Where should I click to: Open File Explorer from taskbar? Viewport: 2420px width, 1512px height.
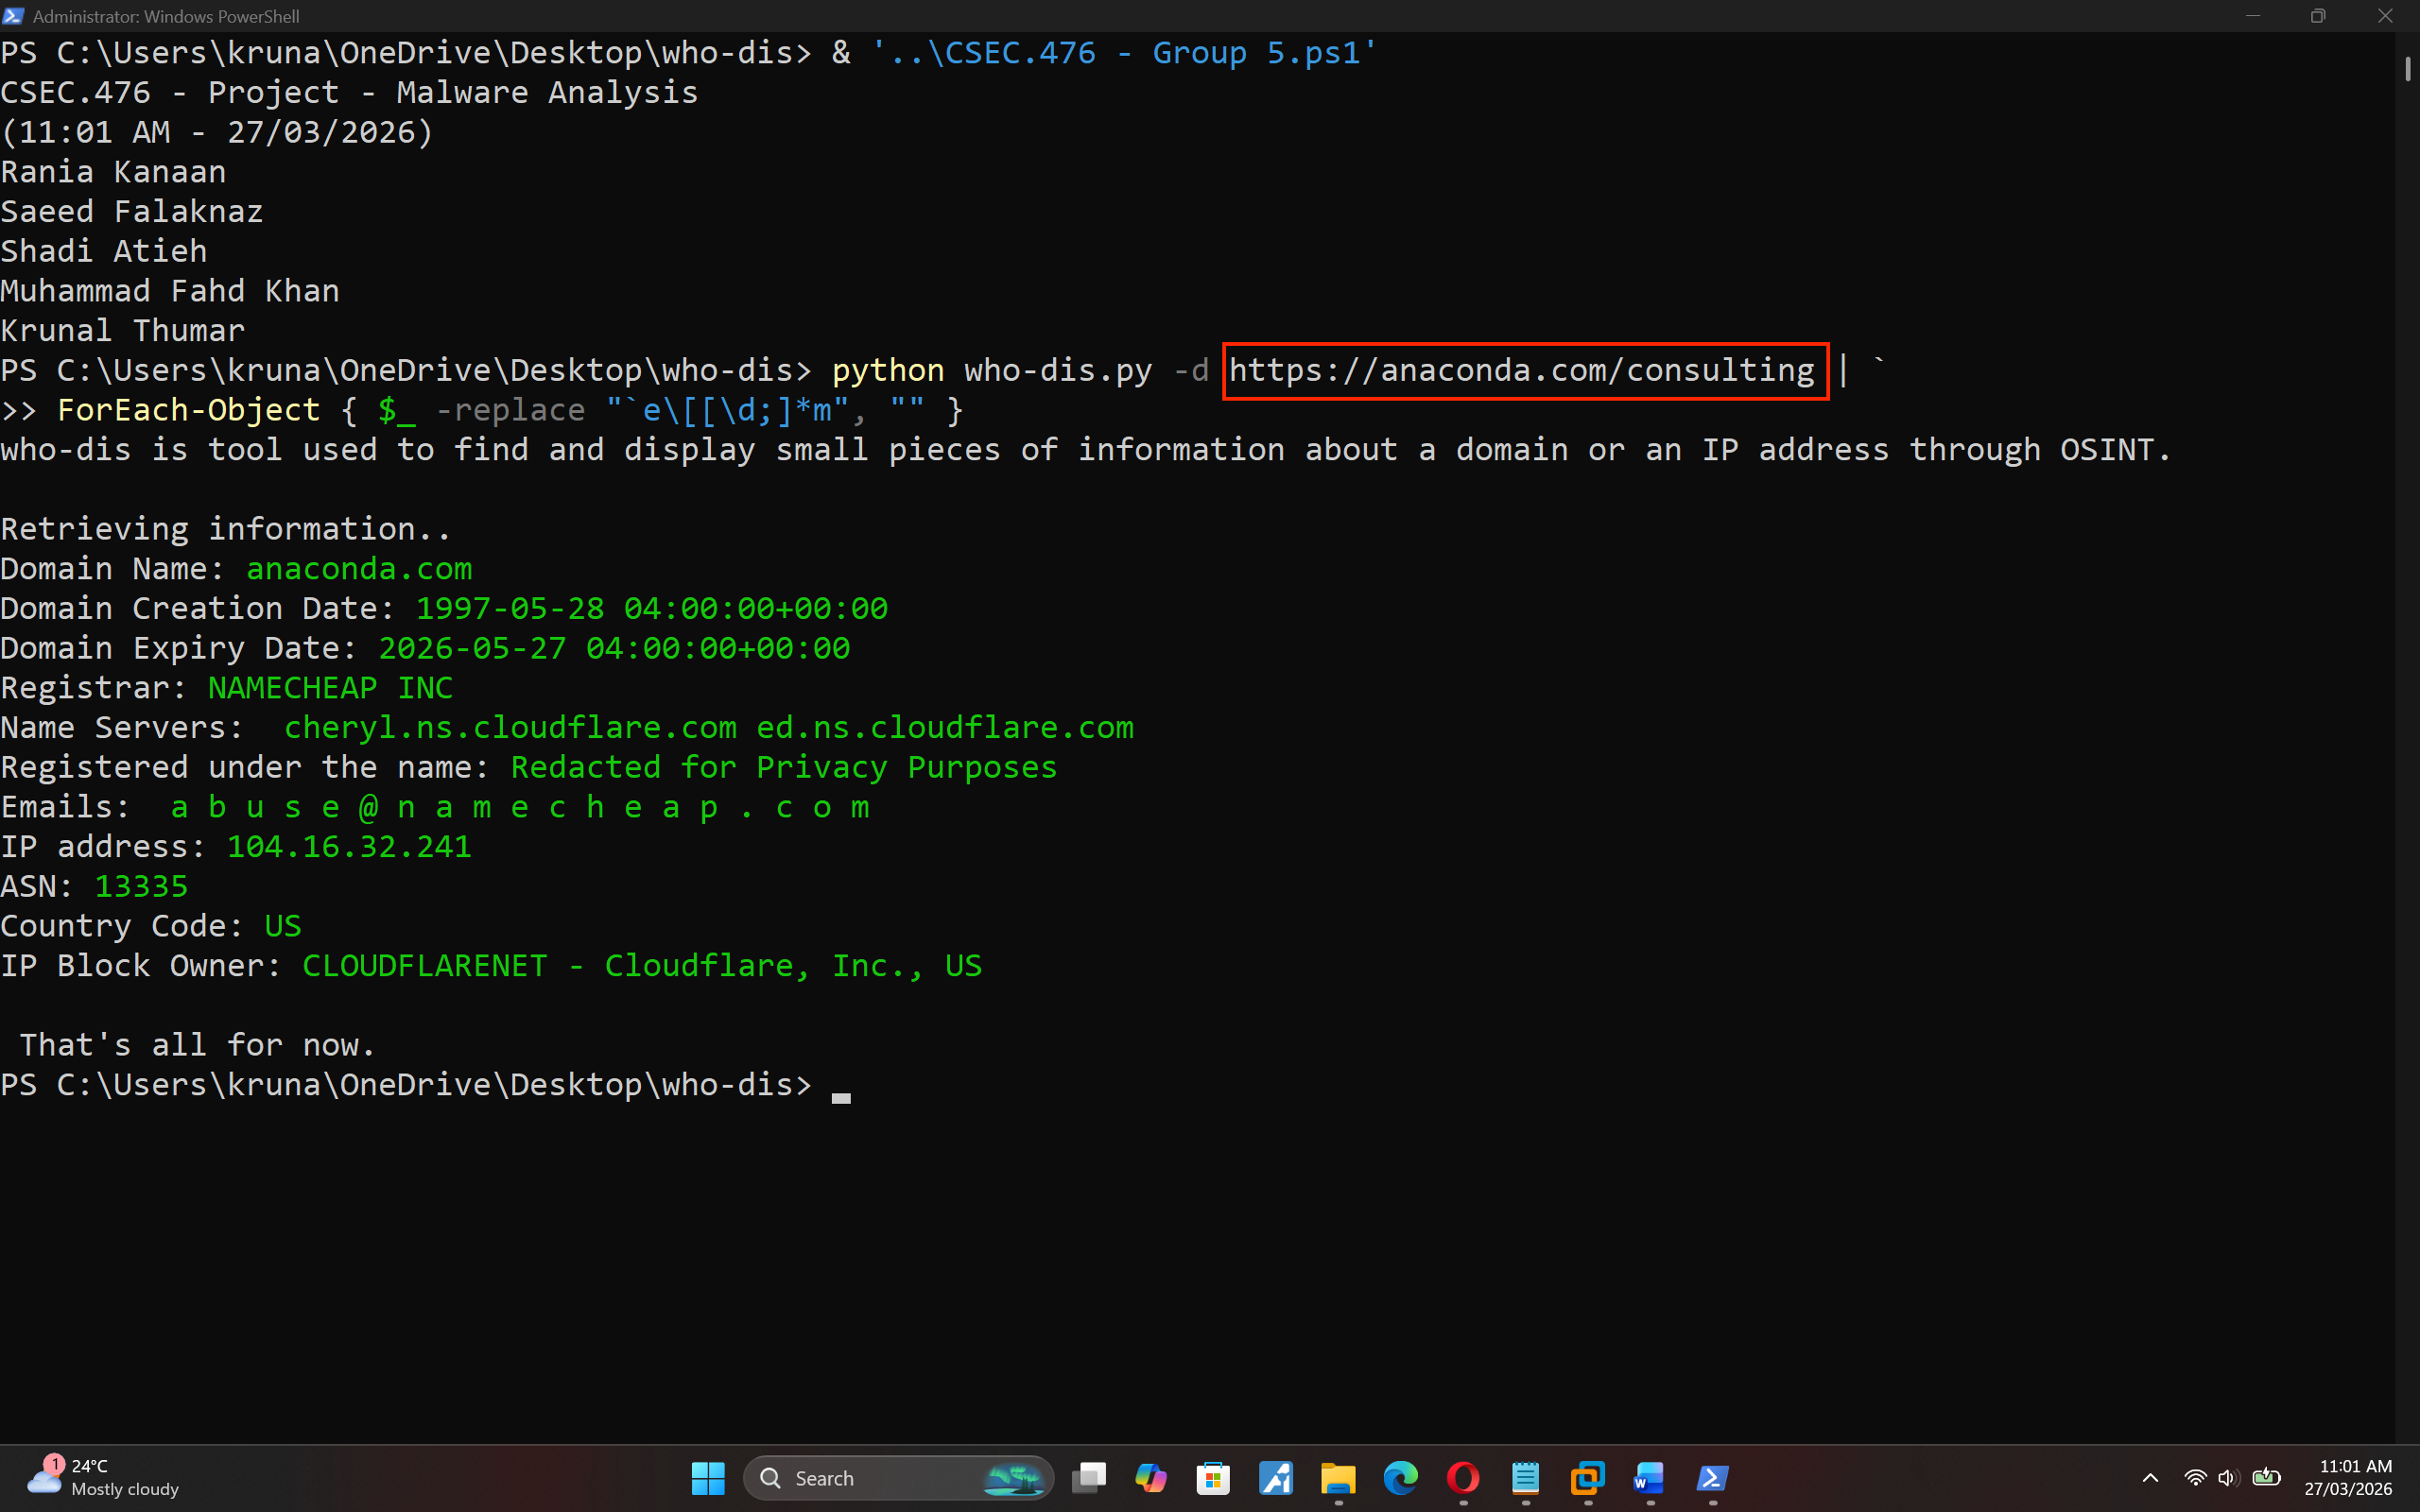[x=1338, y=1477]
